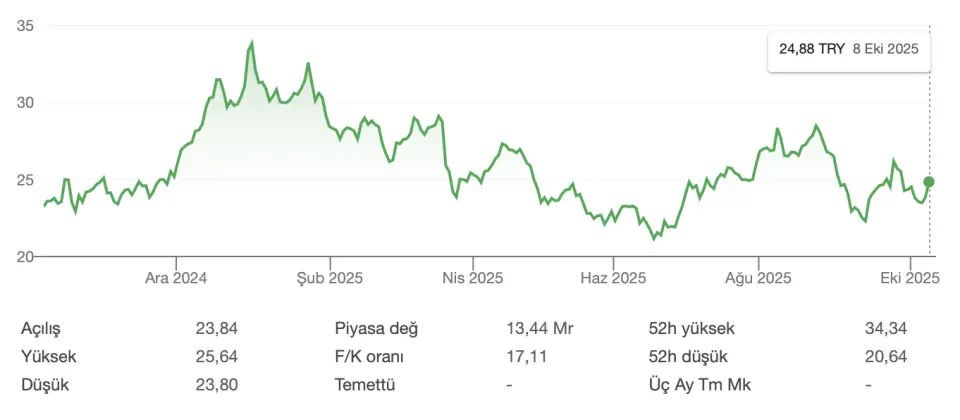Select the F/K oranı value 17,11
The image size is (960, 420).
pos(527,356)
